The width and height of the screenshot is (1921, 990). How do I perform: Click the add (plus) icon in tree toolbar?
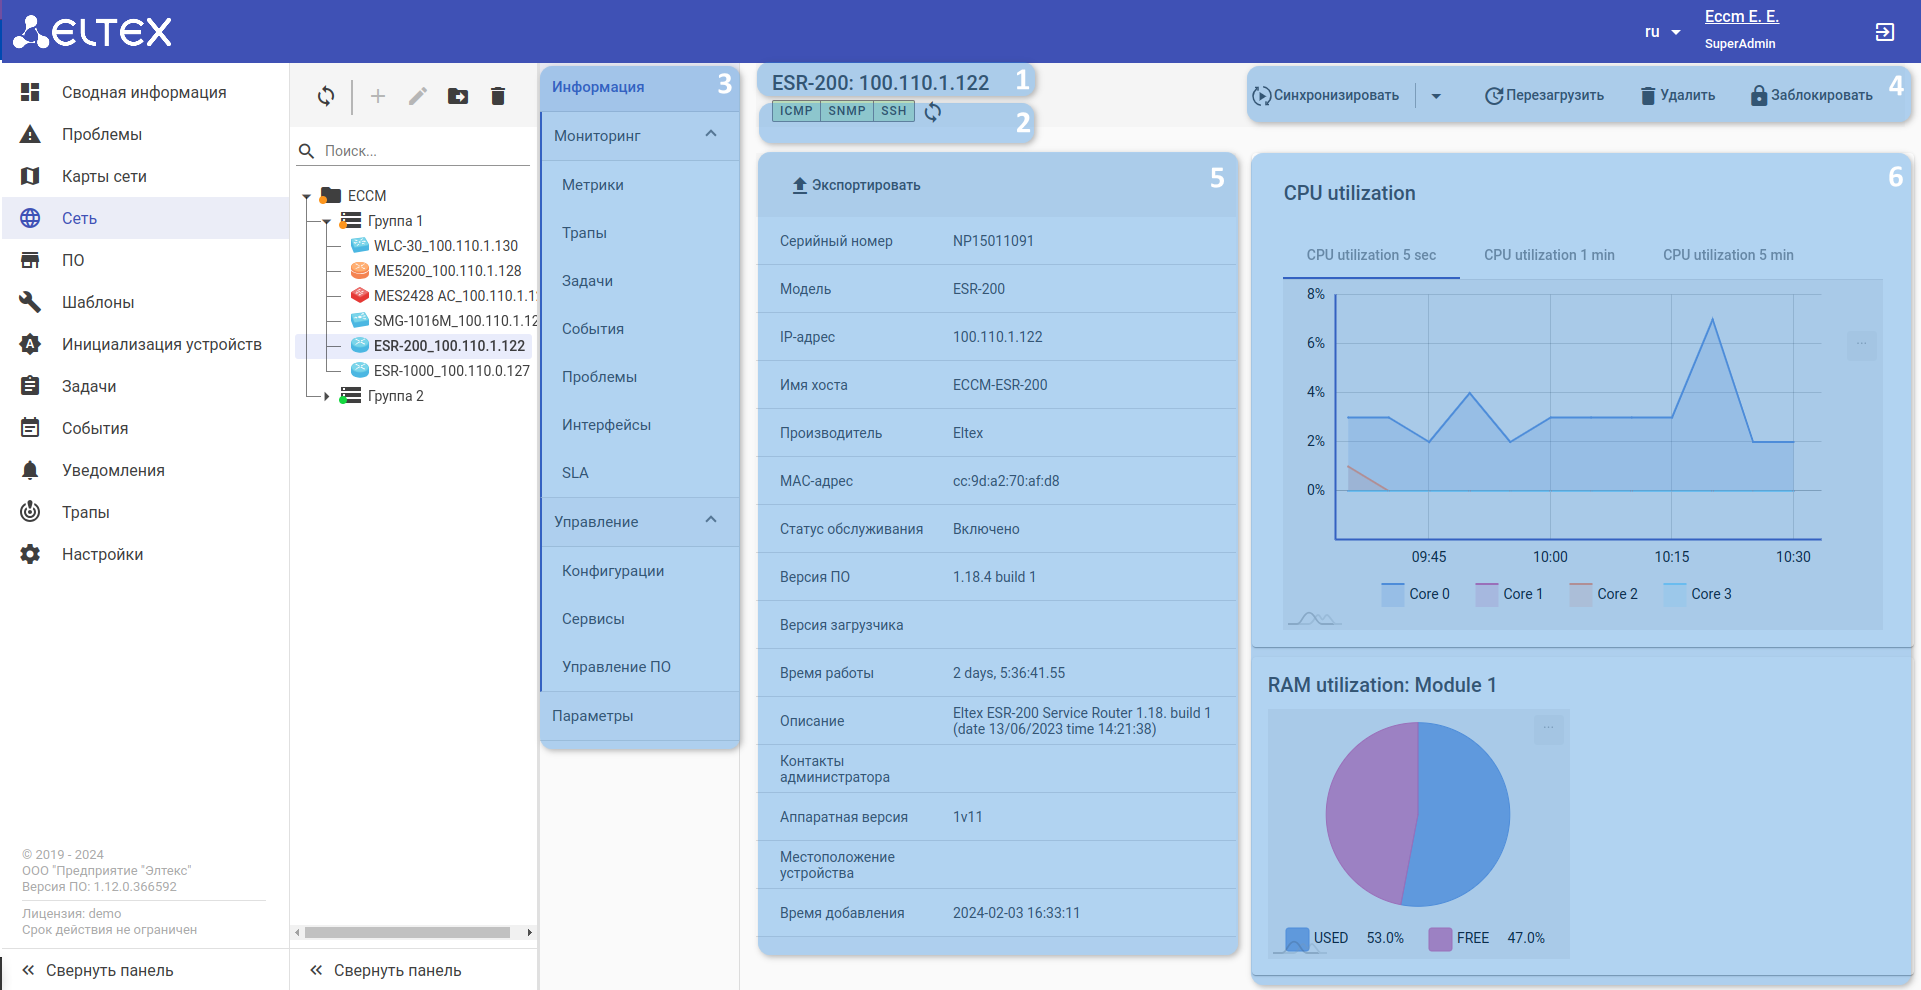378,96
